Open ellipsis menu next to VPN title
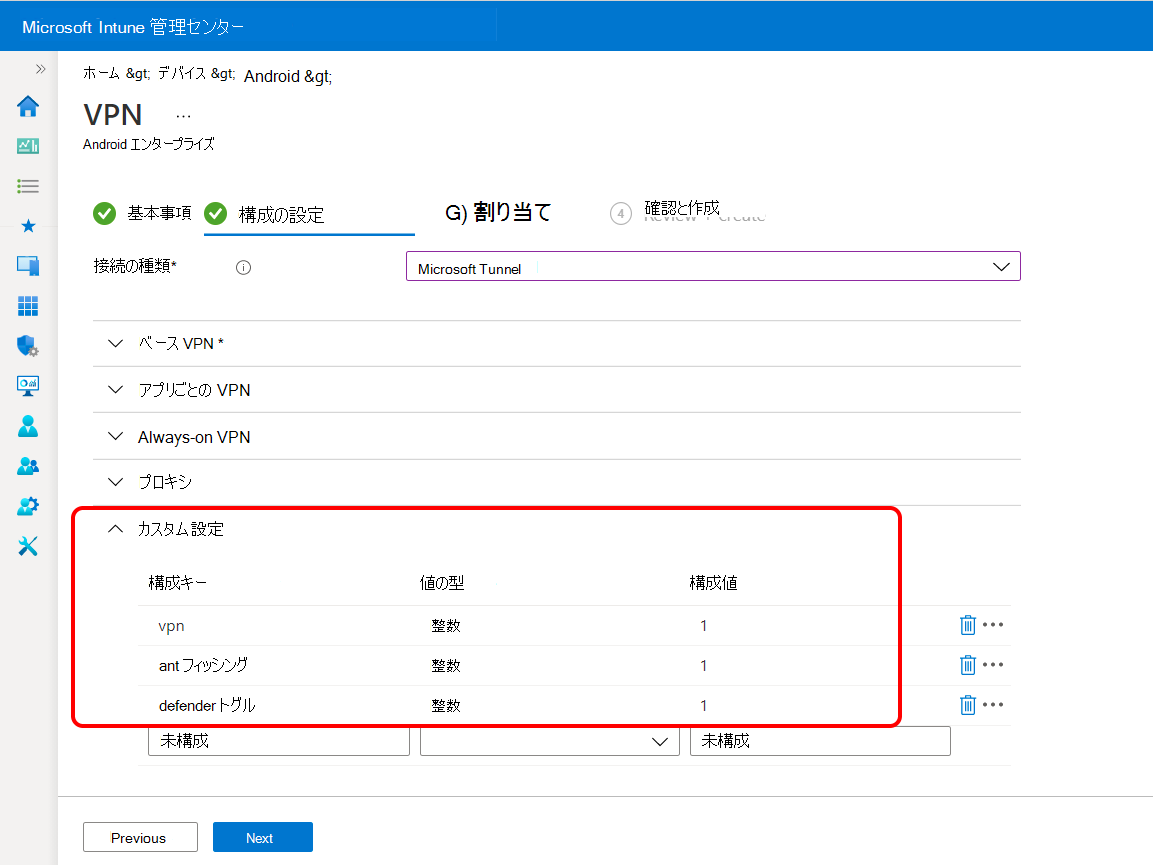1153x865 pixels. pos(183,116)
